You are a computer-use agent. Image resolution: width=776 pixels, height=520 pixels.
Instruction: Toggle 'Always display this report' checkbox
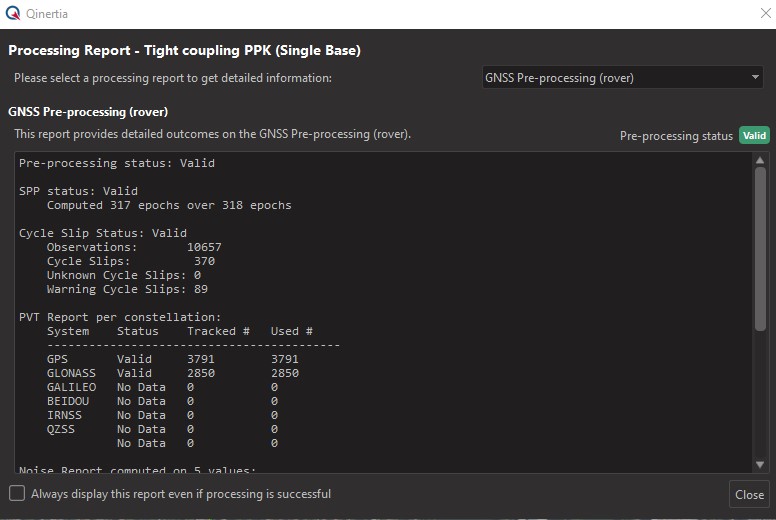17,493
